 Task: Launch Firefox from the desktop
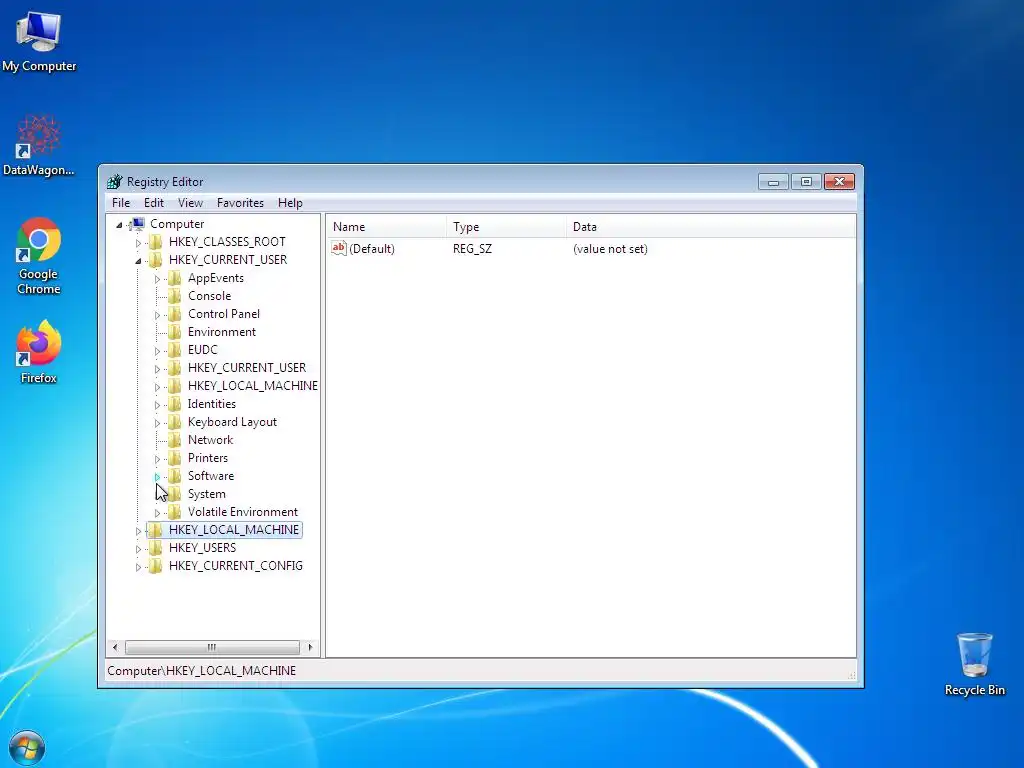pyautogui.click(x=39, y=351)
